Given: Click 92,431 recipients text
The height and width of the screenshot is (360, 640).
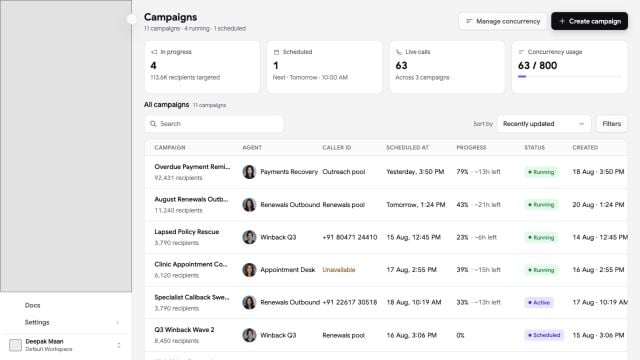Looking at the screenshot, I should coord(178,178).
